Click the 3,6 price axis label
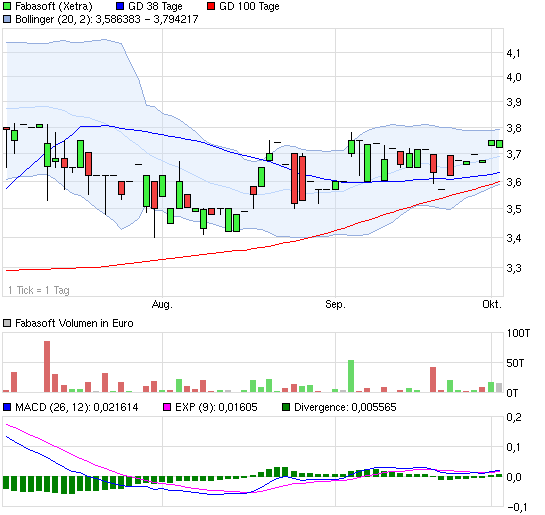The height and width of the screenshot is (515, 545). point(514,182)
